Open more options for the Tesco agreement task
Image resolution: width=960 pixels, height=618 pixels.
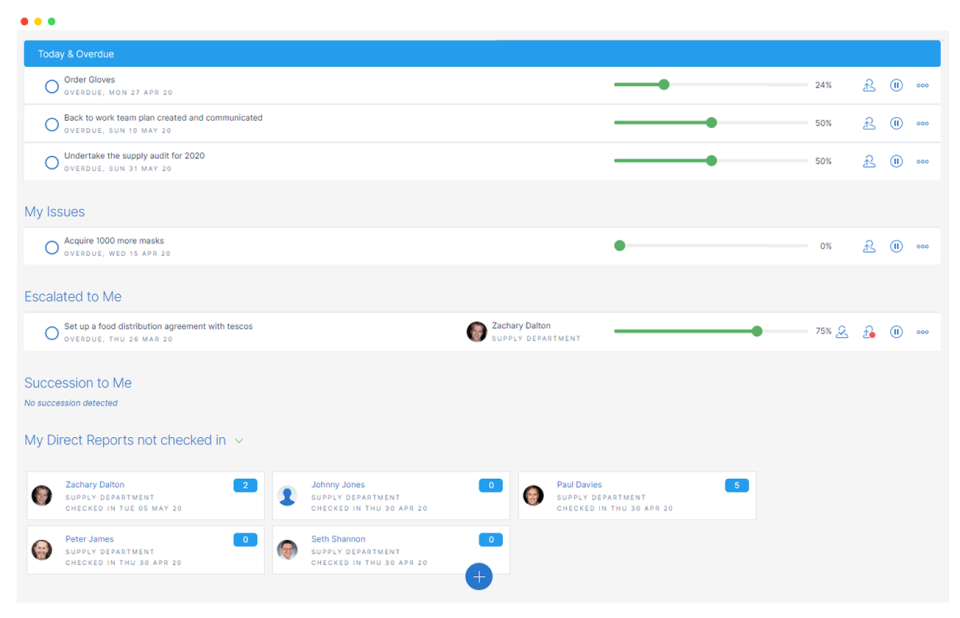click(922, 331)
